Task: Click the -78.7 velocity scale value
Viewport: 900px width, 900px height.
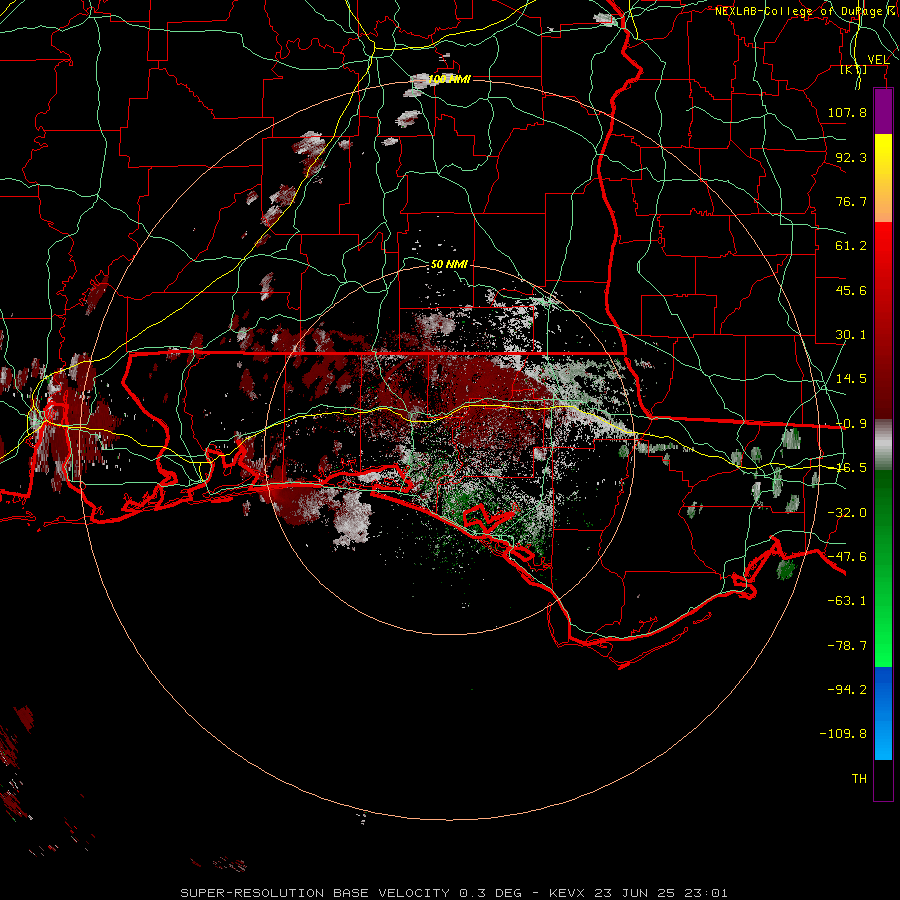Action: pyautogui.click(x=847, y=646)
